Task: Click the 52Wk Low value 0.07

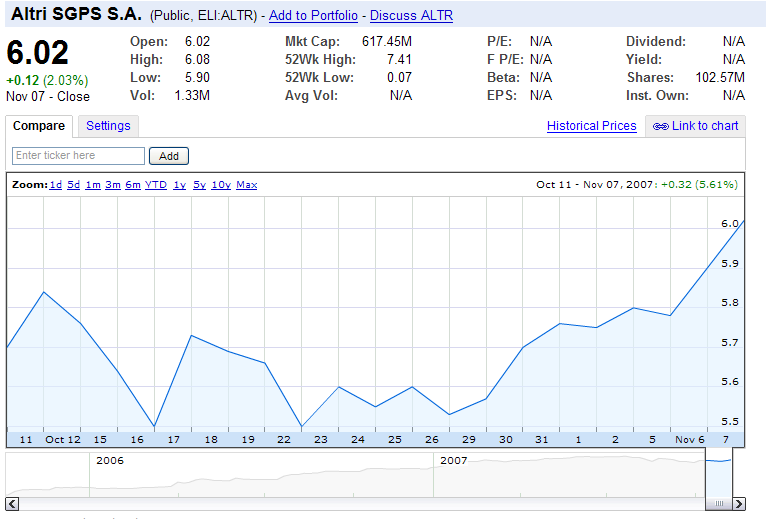Action: [399, 77]
